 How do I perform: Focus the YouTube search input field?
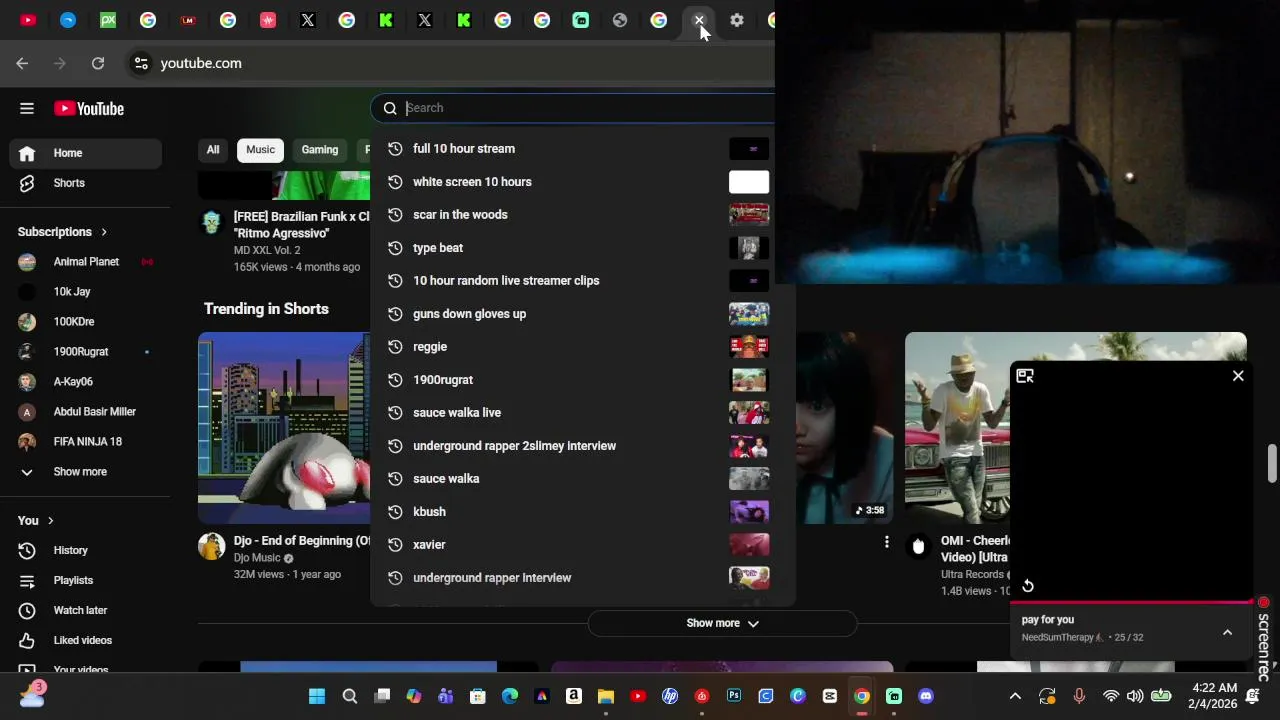[x=588, y=108]
